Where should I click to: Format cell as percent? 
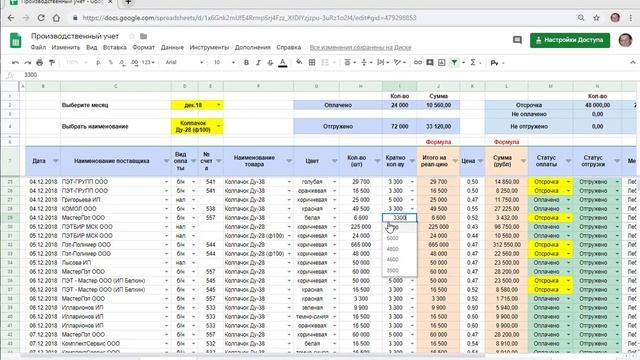coord(111,62)
